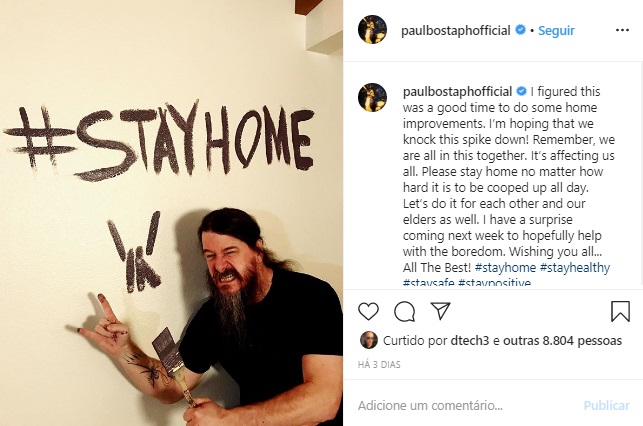Like the post with the heart icon

[368, 311]
